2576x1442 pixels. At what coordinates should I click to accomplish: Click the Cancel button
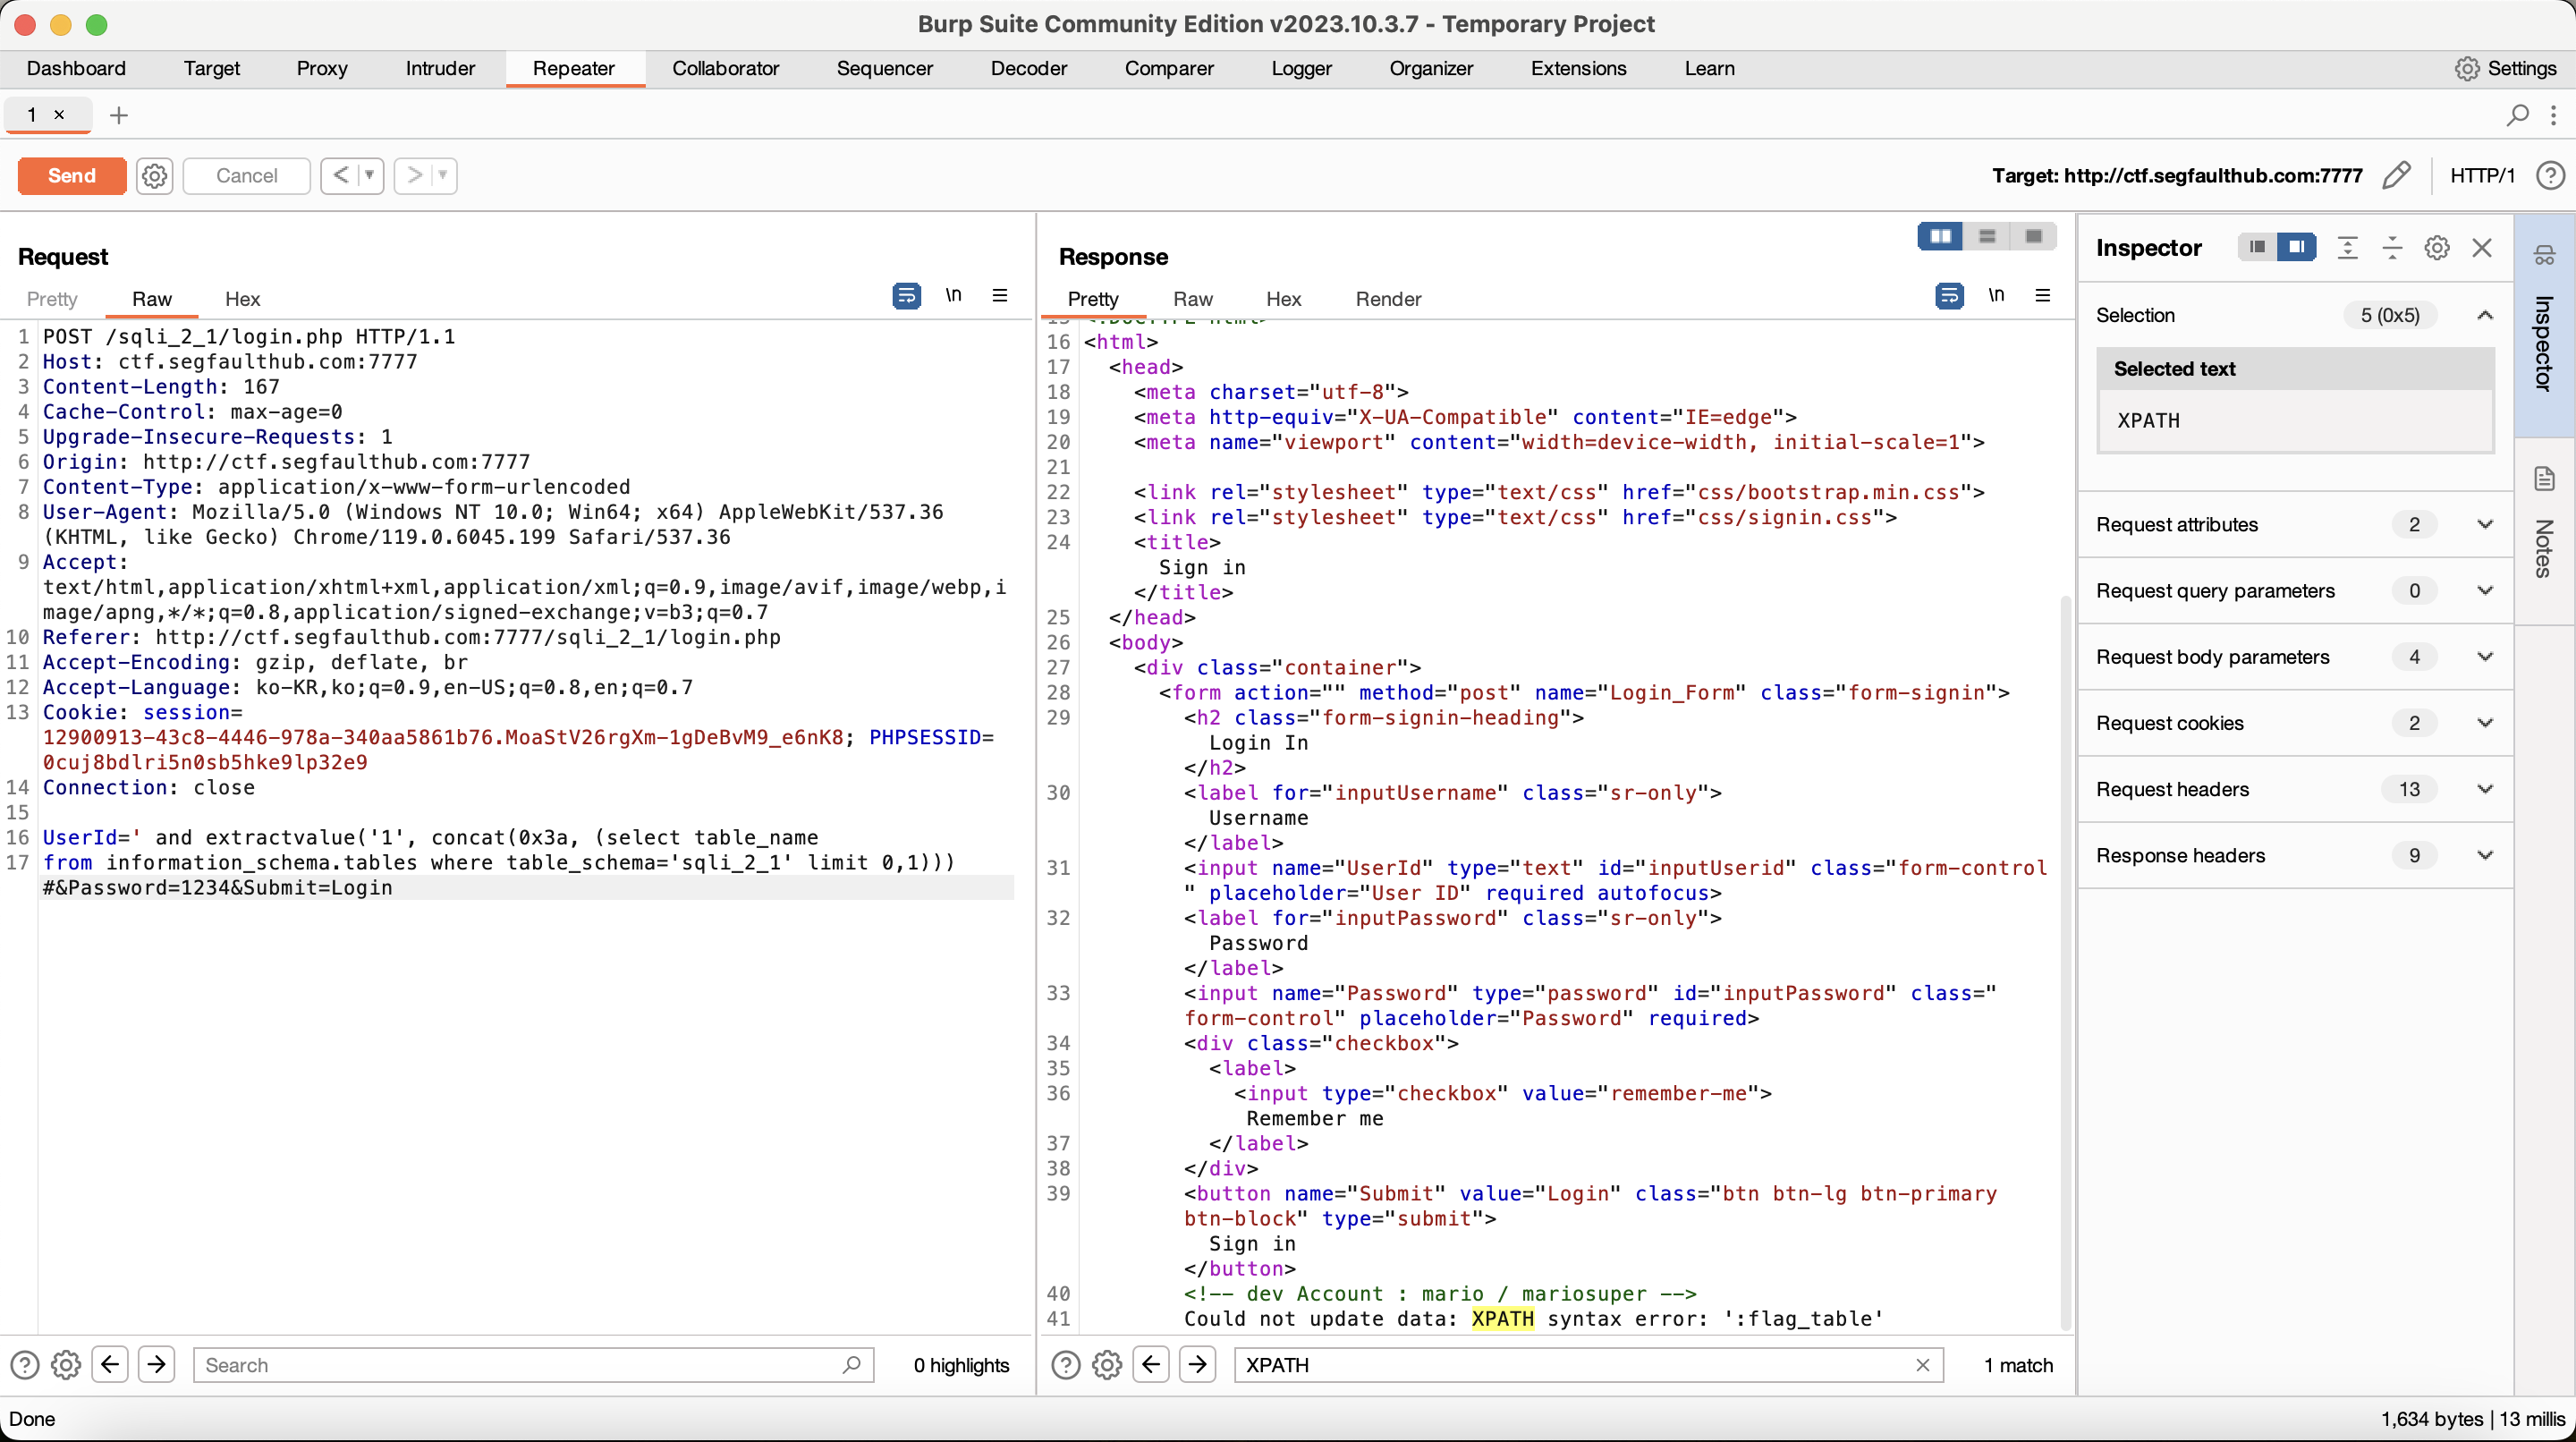[x=247, y=175]
